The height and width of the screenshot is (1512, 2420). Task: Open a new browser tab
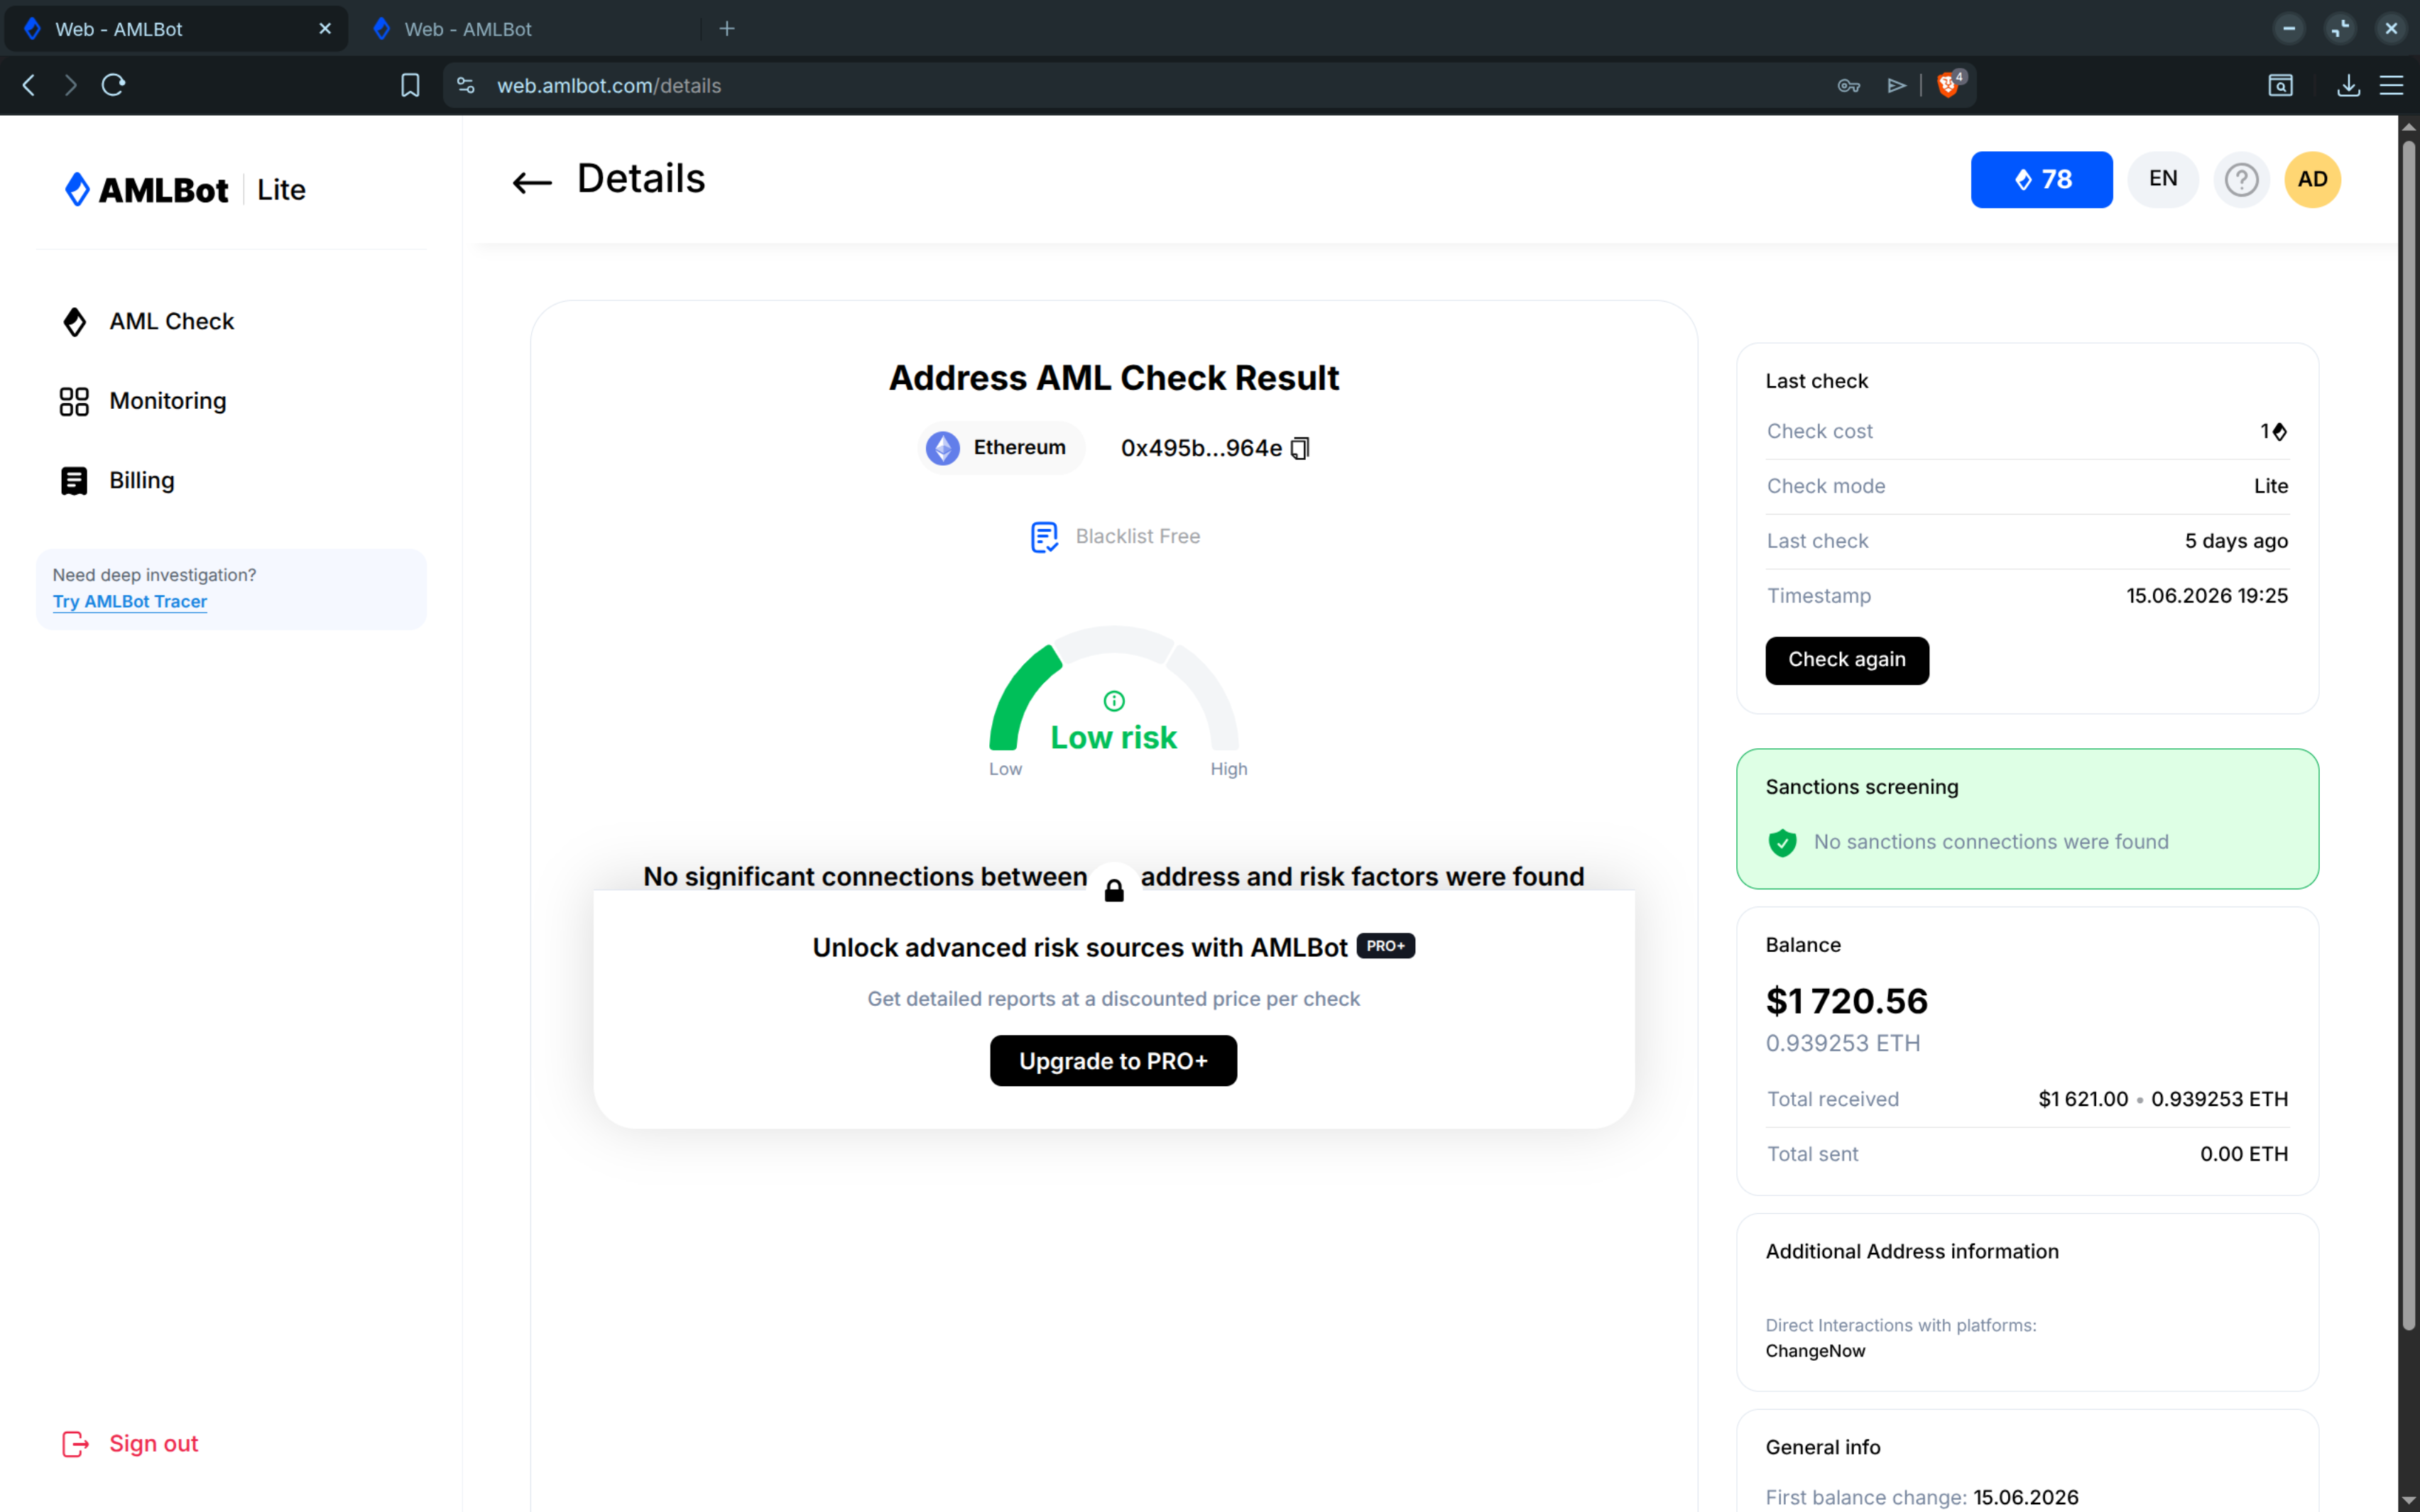coord(727,29)
